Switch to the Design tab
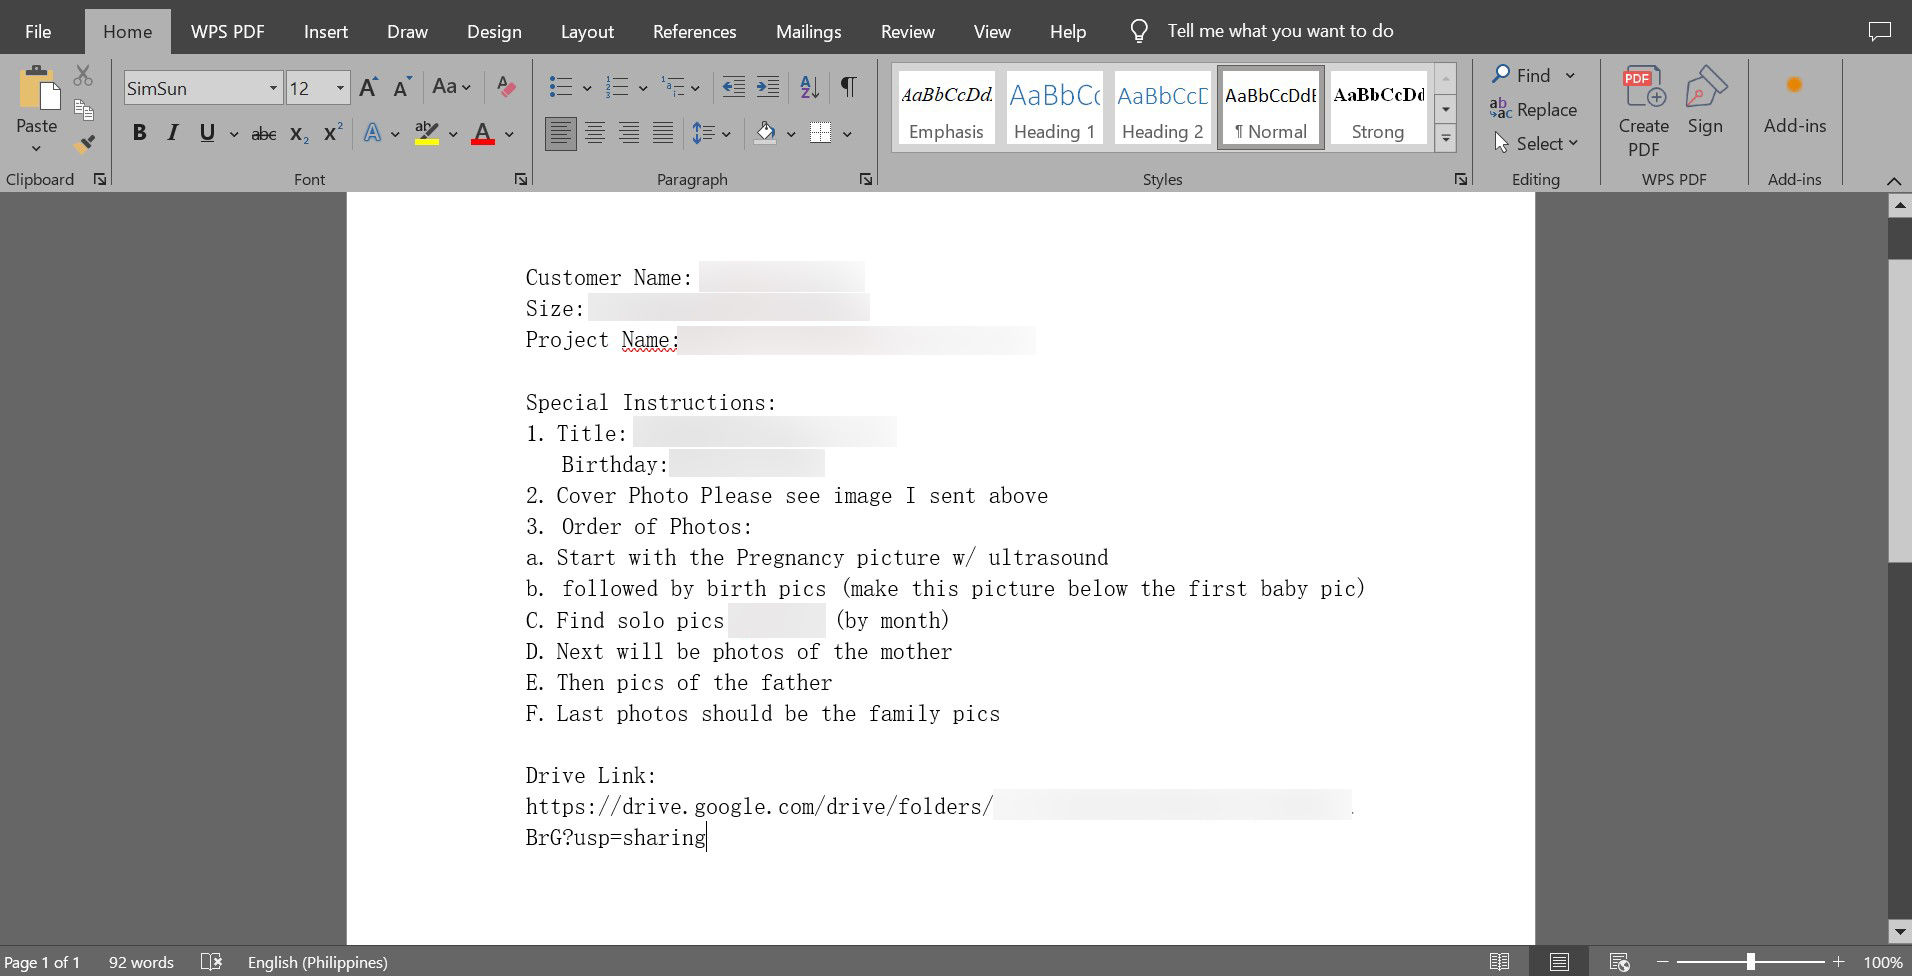The height and width of the screenshot is (976, 1912). pyautogui.click(x=494, y=32)
